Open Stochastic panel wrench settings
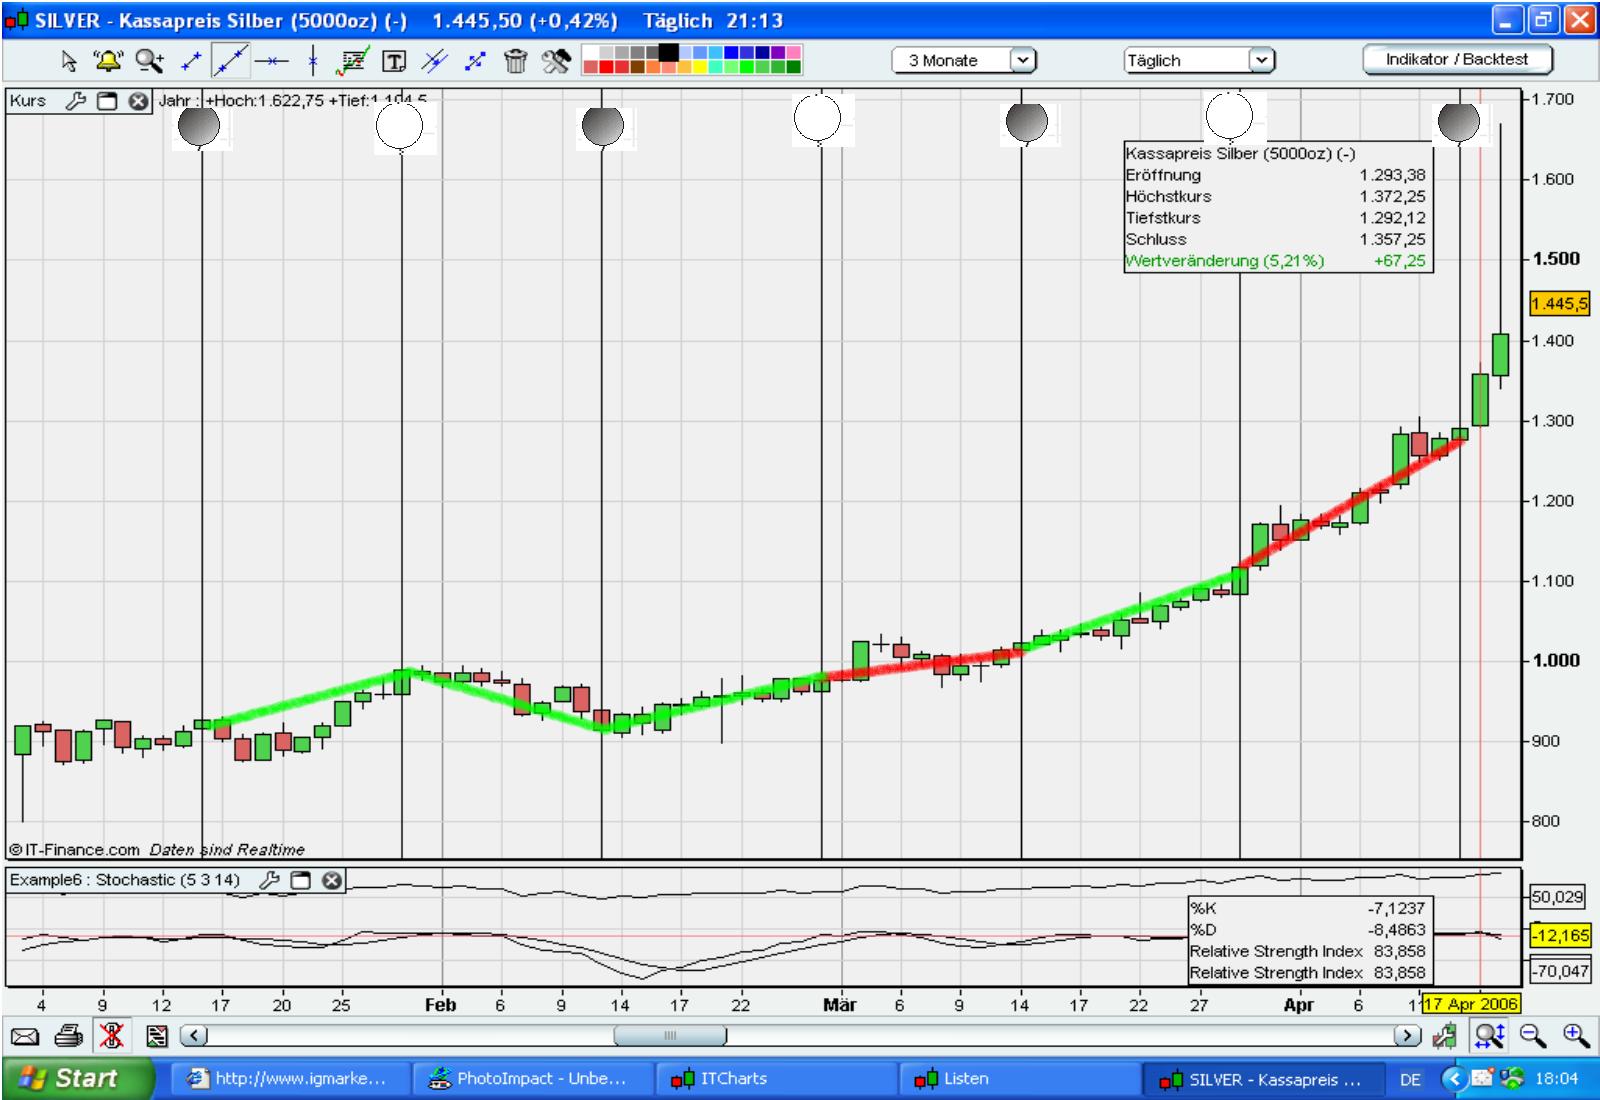Image resolution: width=1600 pixels, height=1100 pixels. pos(269,880)
